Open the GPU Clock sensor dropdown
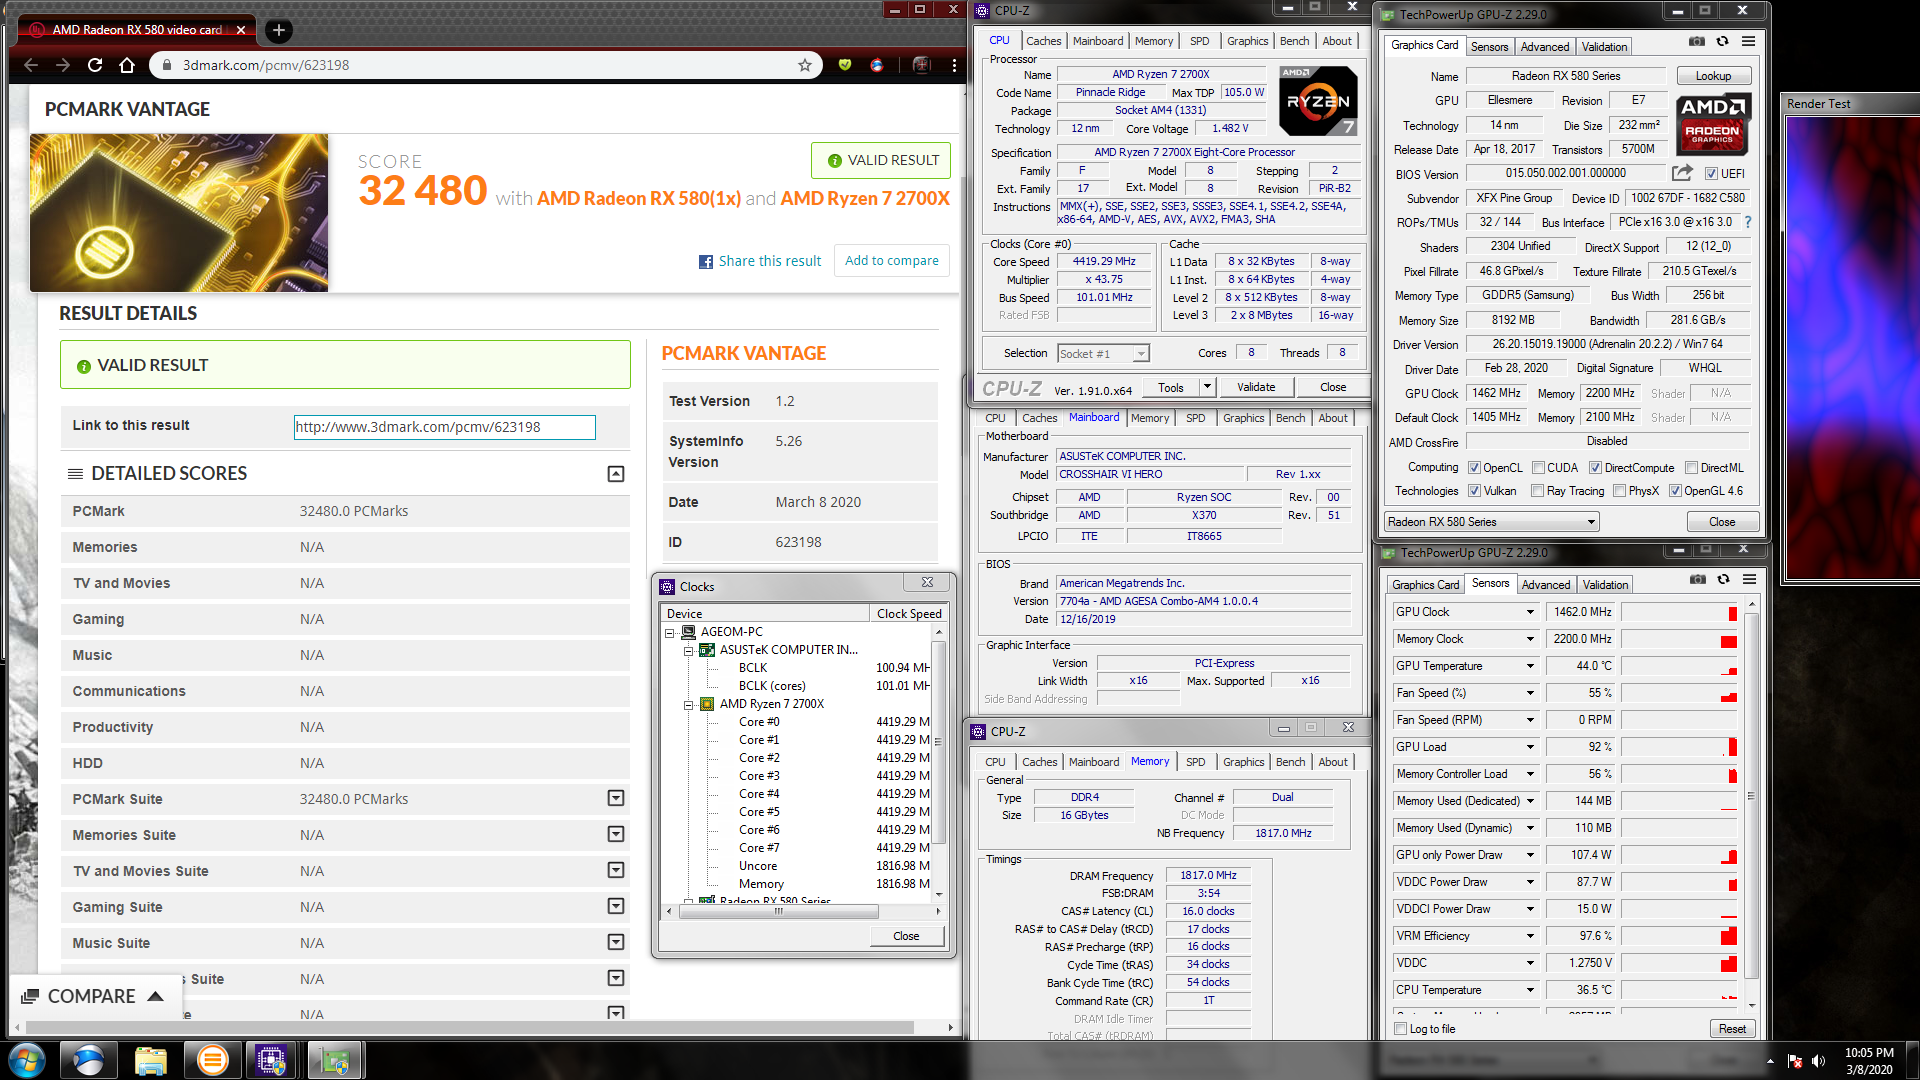This screenshot has width=1920, height=1080. click(x=1529, y=612)
